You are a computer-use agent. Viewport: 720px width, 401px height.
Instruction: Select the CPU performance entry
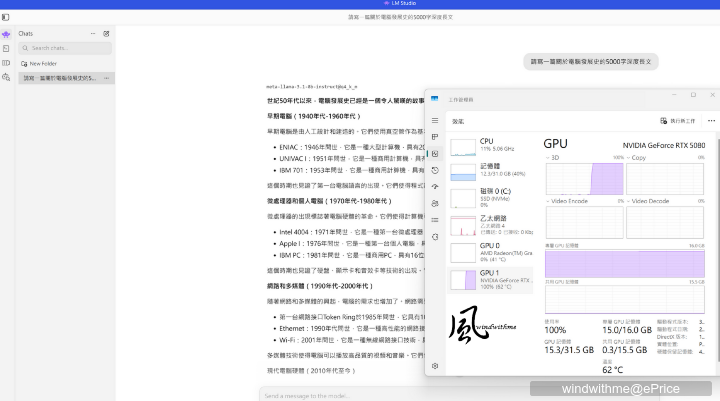click(490, 146)
